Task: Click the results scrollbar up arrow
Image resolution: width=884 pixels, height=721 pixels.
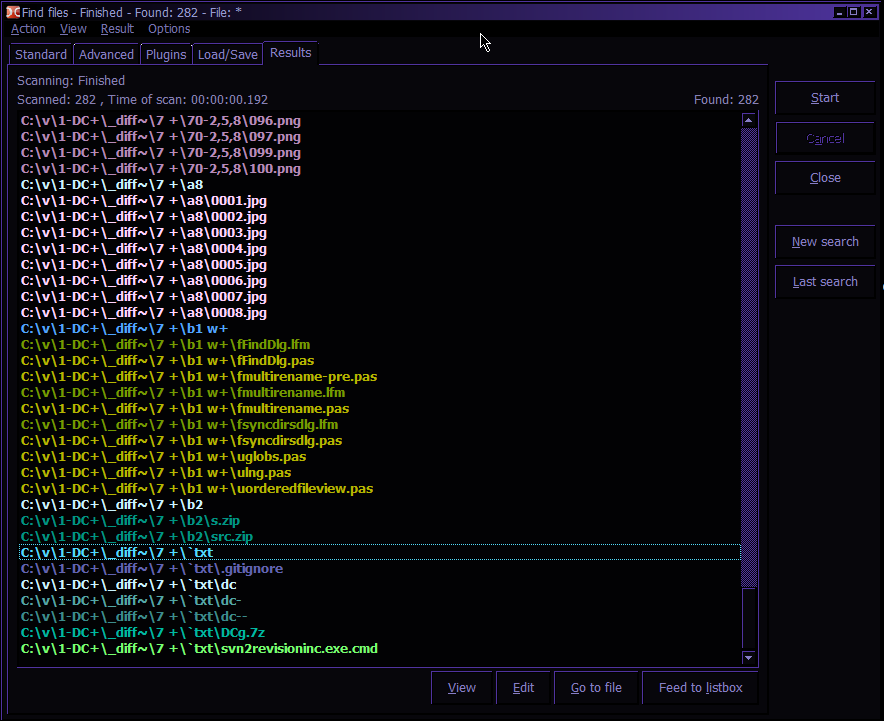Action: pyautogui.click(x=749, y=120)
